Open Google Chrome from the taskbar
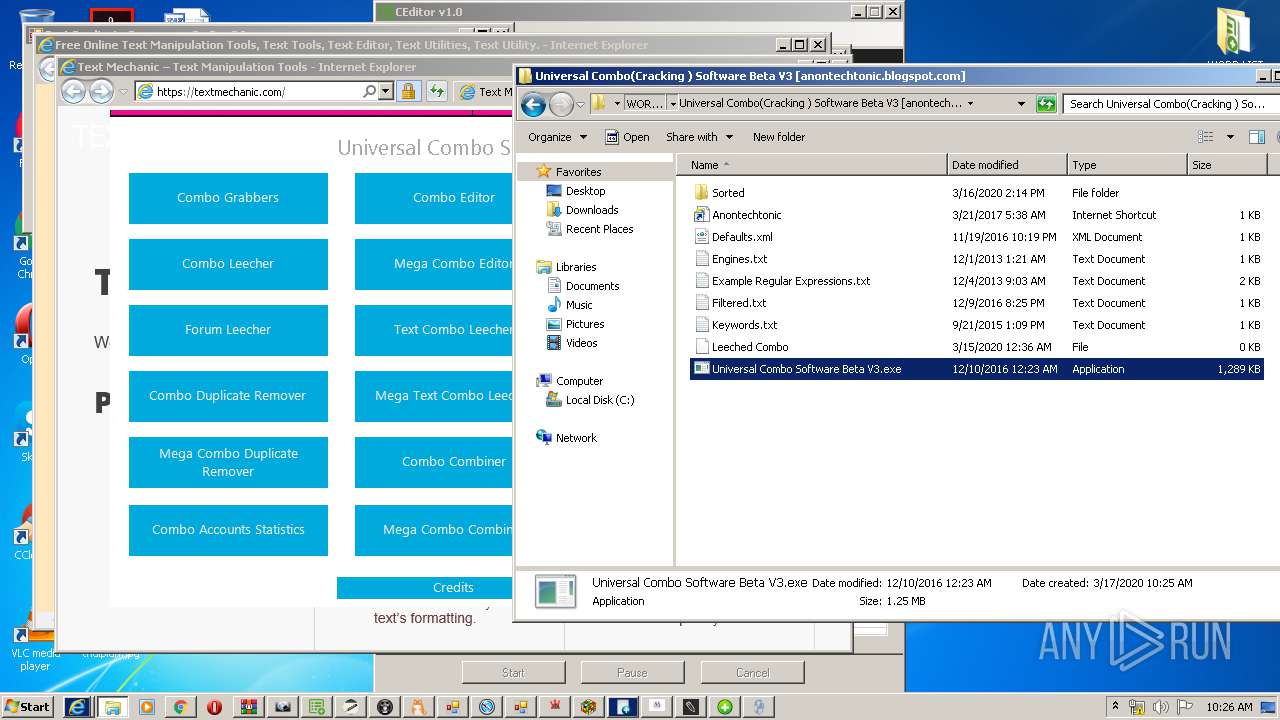This screenshot has height=720, width=1280. (x=180, y=707)
